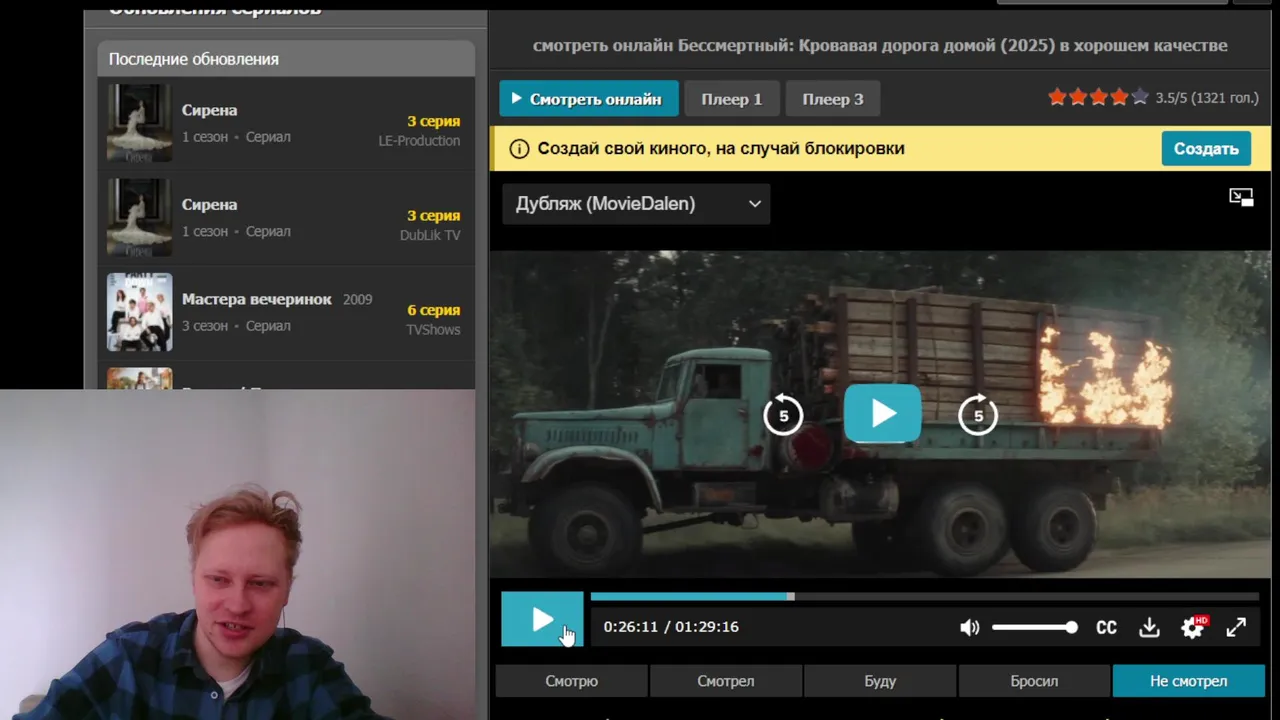
Task: Mark the movie as Смотрю
Action: 572,681
